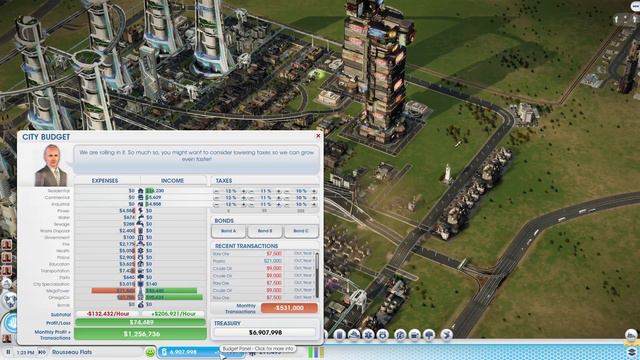The width and height of the screenshot is (640, 360).
Task: Open the education menu icon
Action: 400,335
